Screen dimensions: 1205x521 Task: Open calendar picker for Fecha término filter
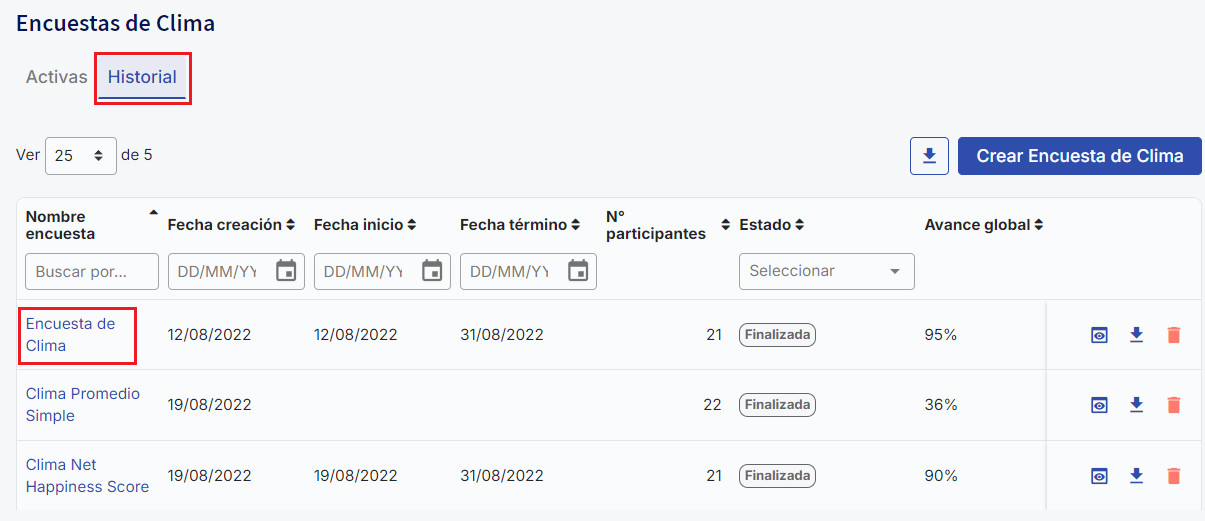click(x=578, y=271)
